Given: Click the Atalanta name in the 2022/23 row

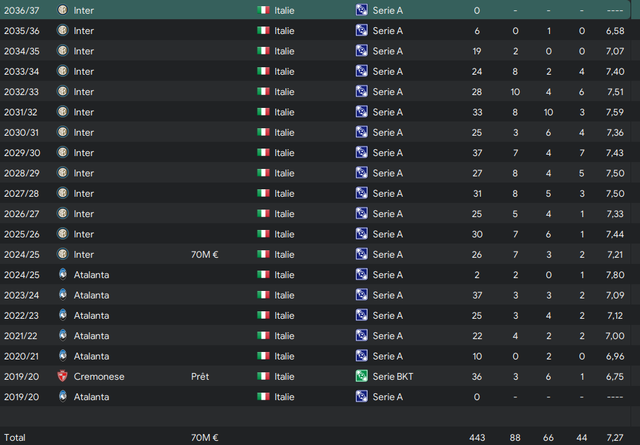Looking at the screenshot, I should pos(91,316).
